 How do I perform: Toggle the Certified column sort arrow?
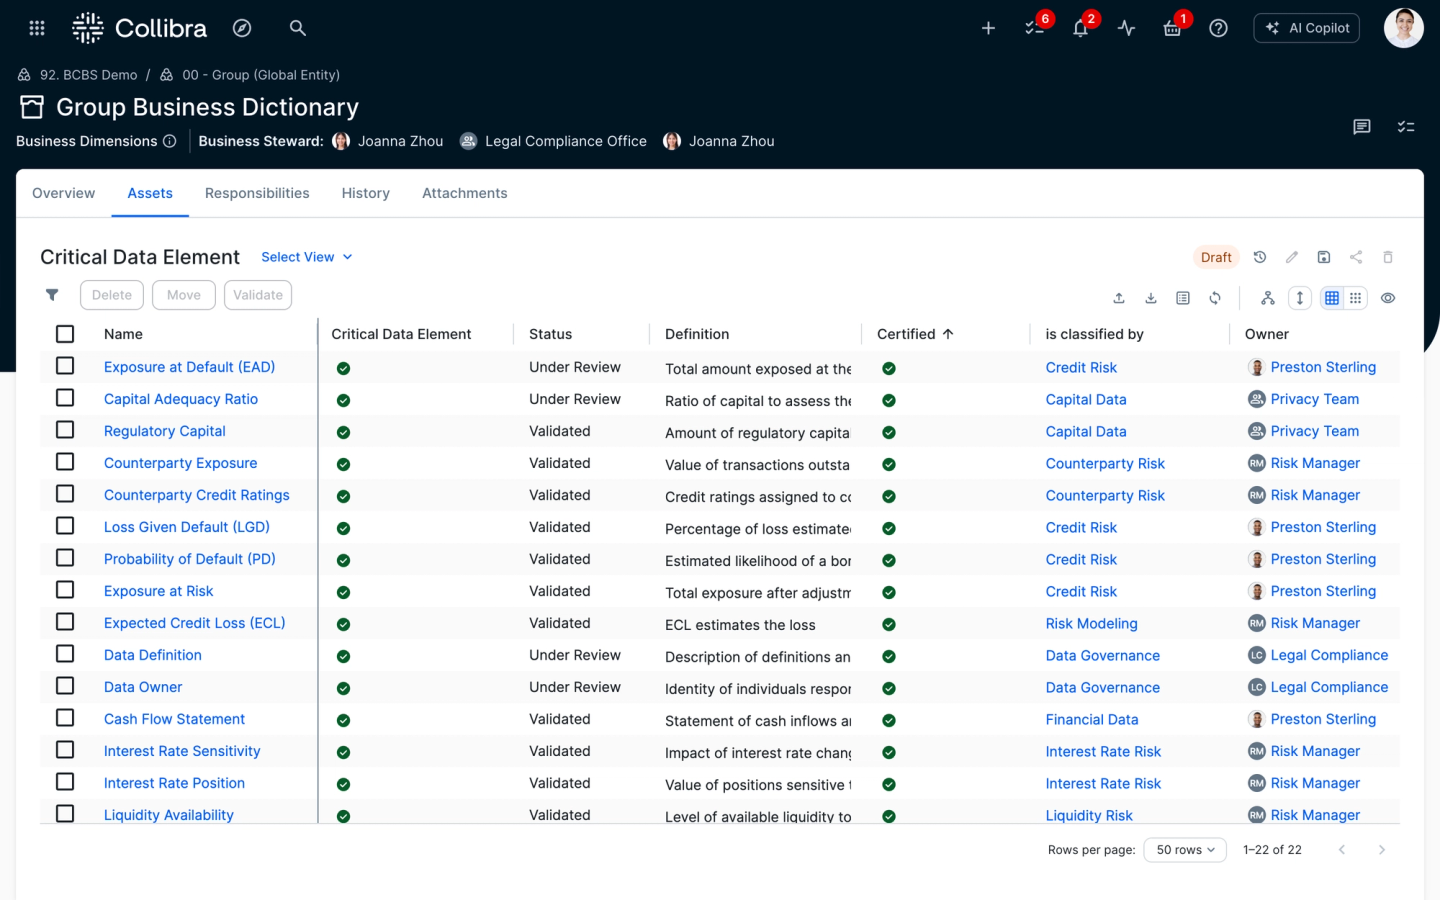click(x=948, y=333)
